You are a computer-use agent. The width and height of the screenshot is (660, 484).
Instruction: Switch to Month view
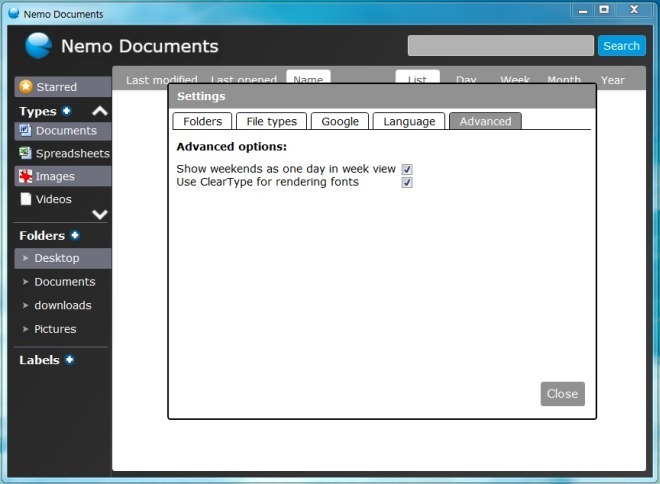coord(564,79)
